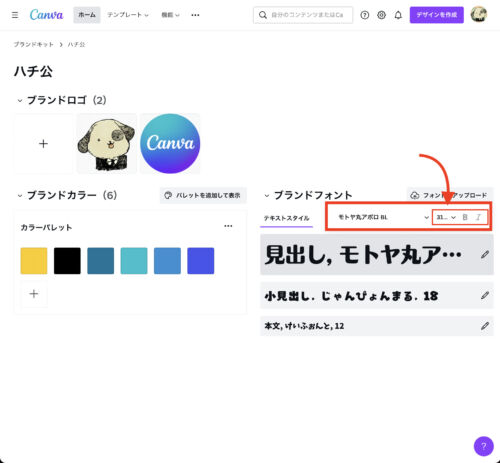The height and width of the screenshot is (463, 500).
Task: Edit the 小見出し subheading font style
Action: pyautogui.click(x=485, y=295)
